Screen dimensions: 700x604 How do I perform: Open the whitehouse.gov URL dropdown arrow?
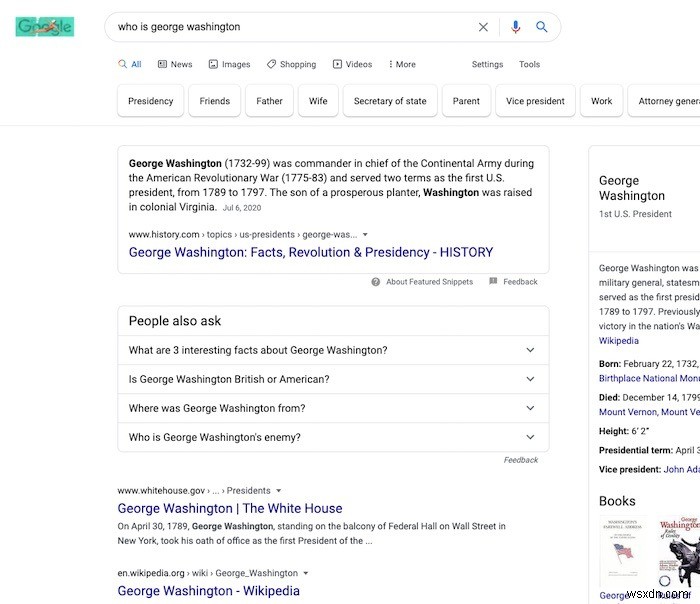(279, 491)
